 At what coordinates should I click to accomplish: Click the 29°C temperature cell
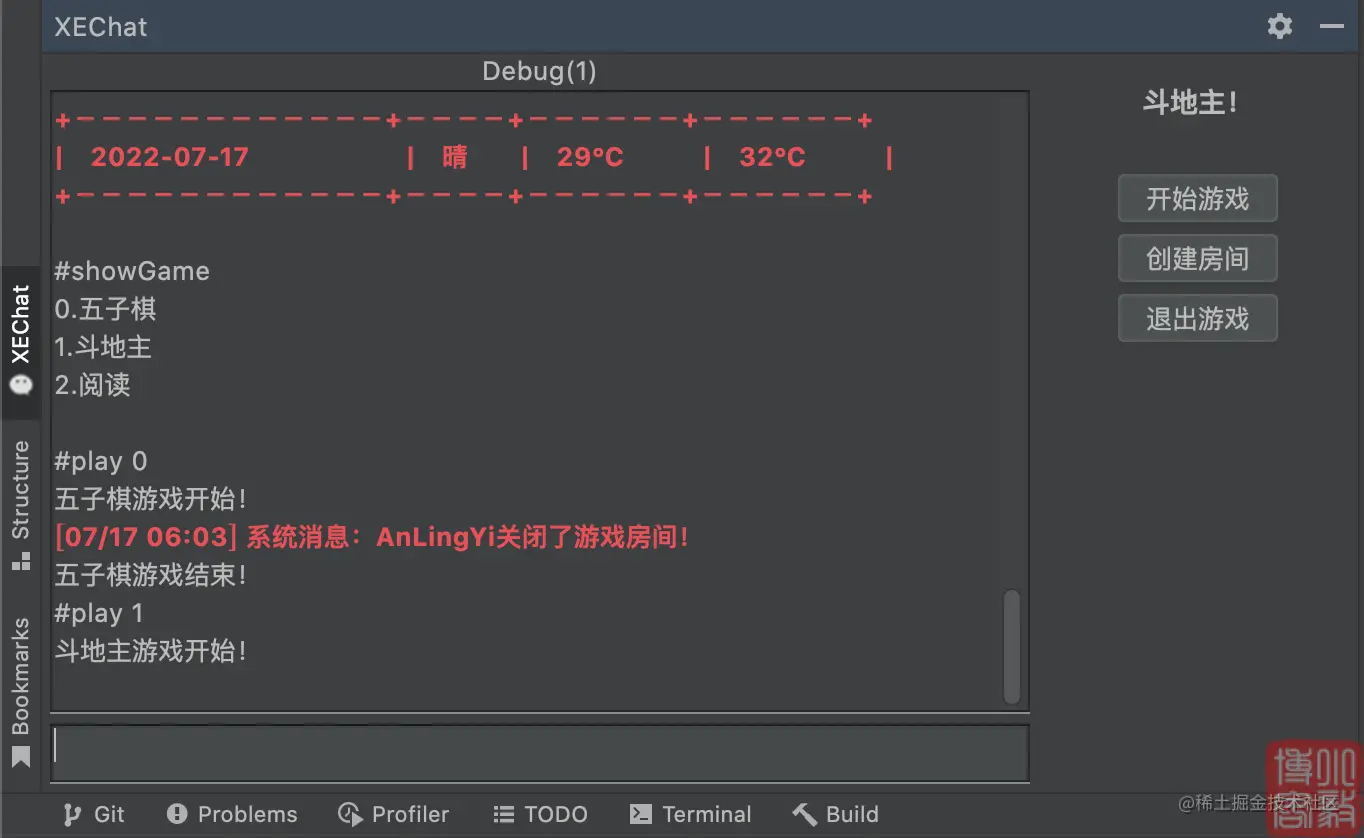click(x=590, y=157)
